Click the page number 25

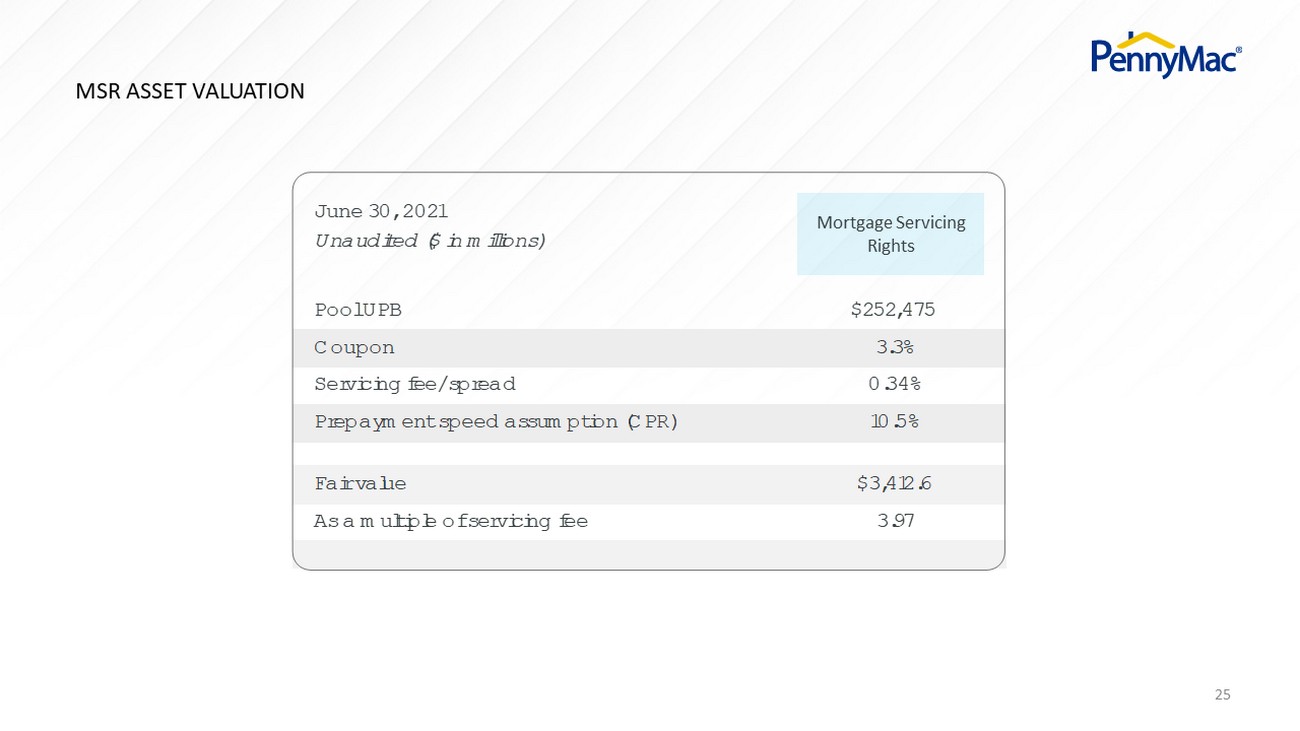[x=1222, y=694]
